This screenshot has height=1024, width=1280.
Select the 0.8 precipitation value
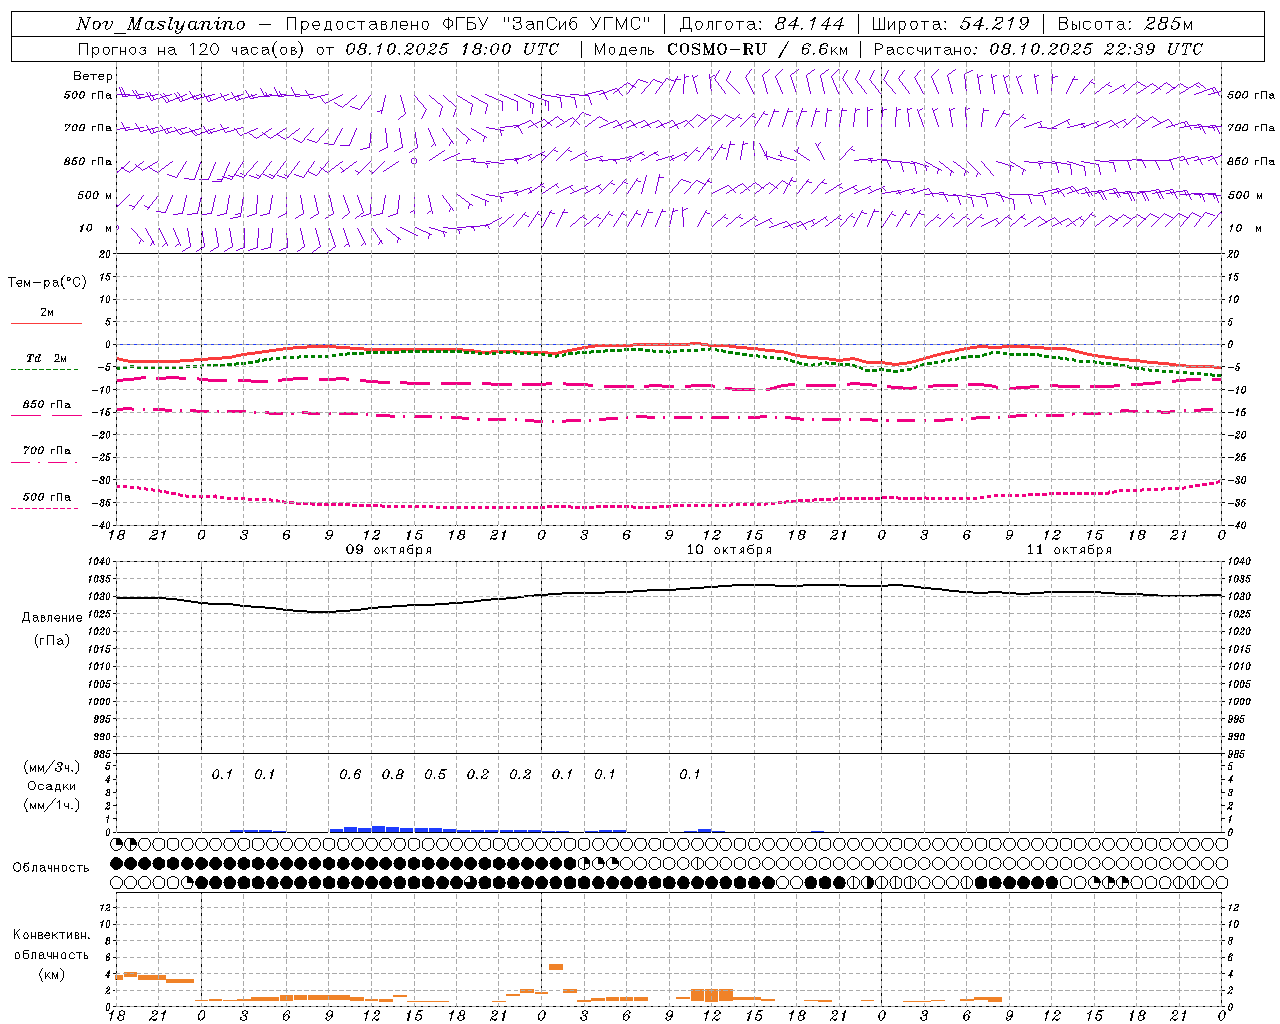pos(393,775)
